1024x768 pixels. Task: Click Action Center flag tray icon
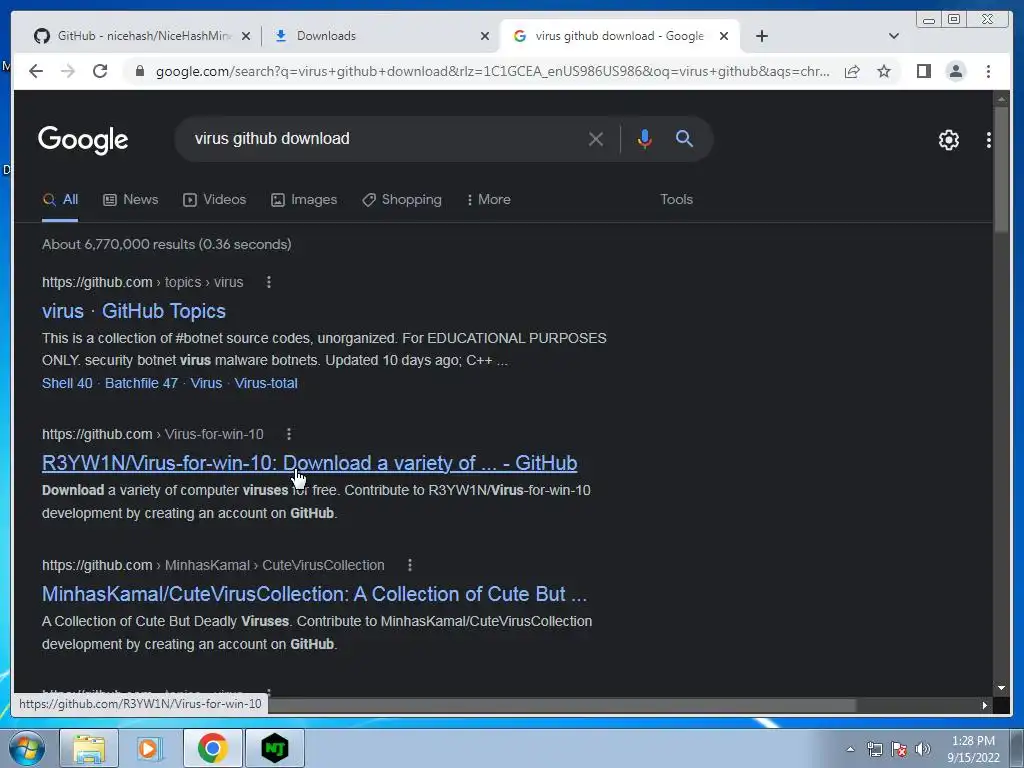click(x=899, y=749)
